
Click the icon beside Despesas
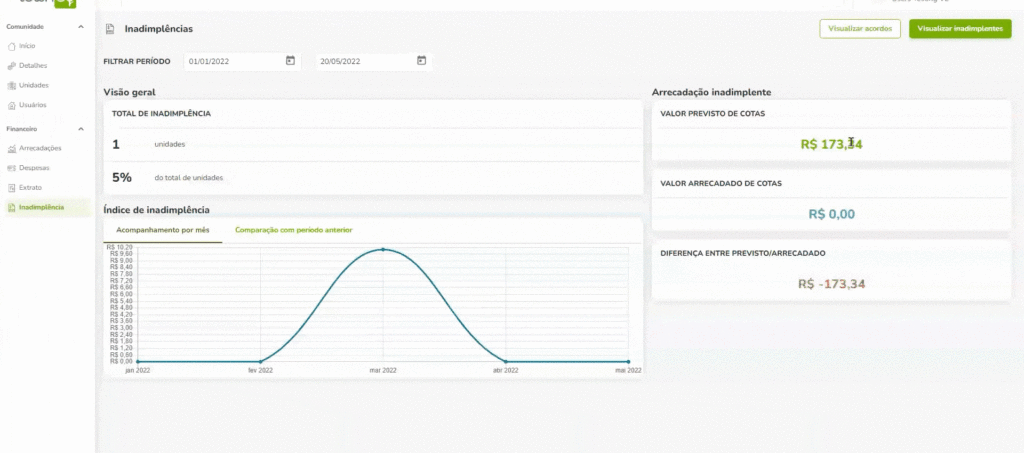click(x=11, y=168)
